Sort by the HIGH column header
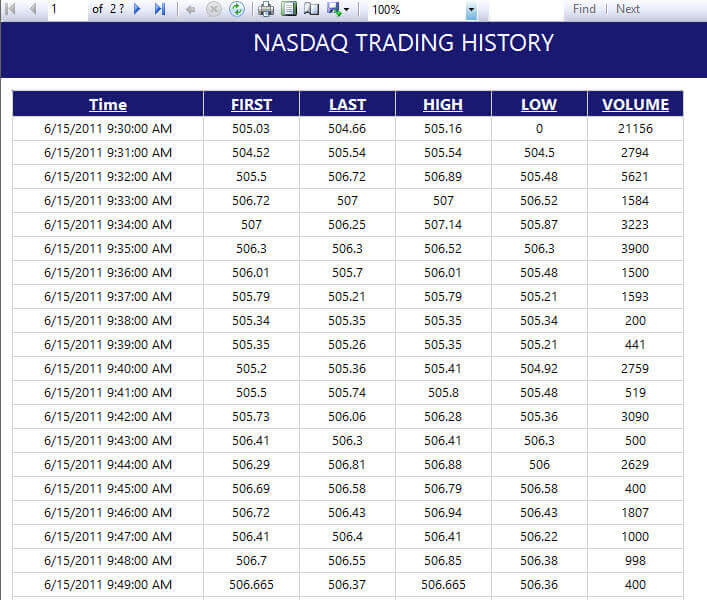The width and height of the screenshot is (707, 600). [443, 104]
